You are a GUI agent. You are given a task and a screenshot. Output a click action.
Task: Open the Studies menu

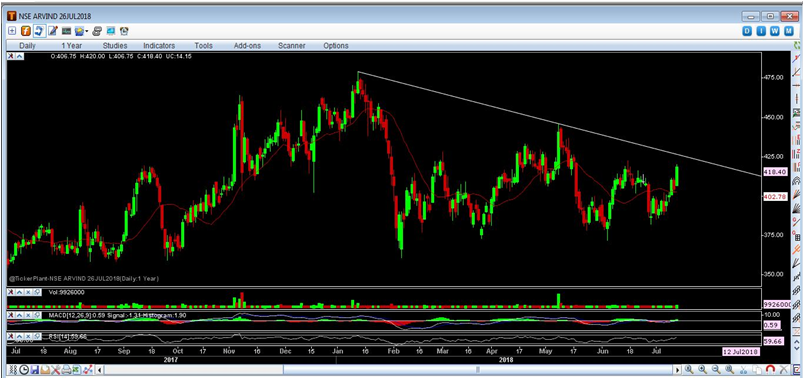[115, 46]
